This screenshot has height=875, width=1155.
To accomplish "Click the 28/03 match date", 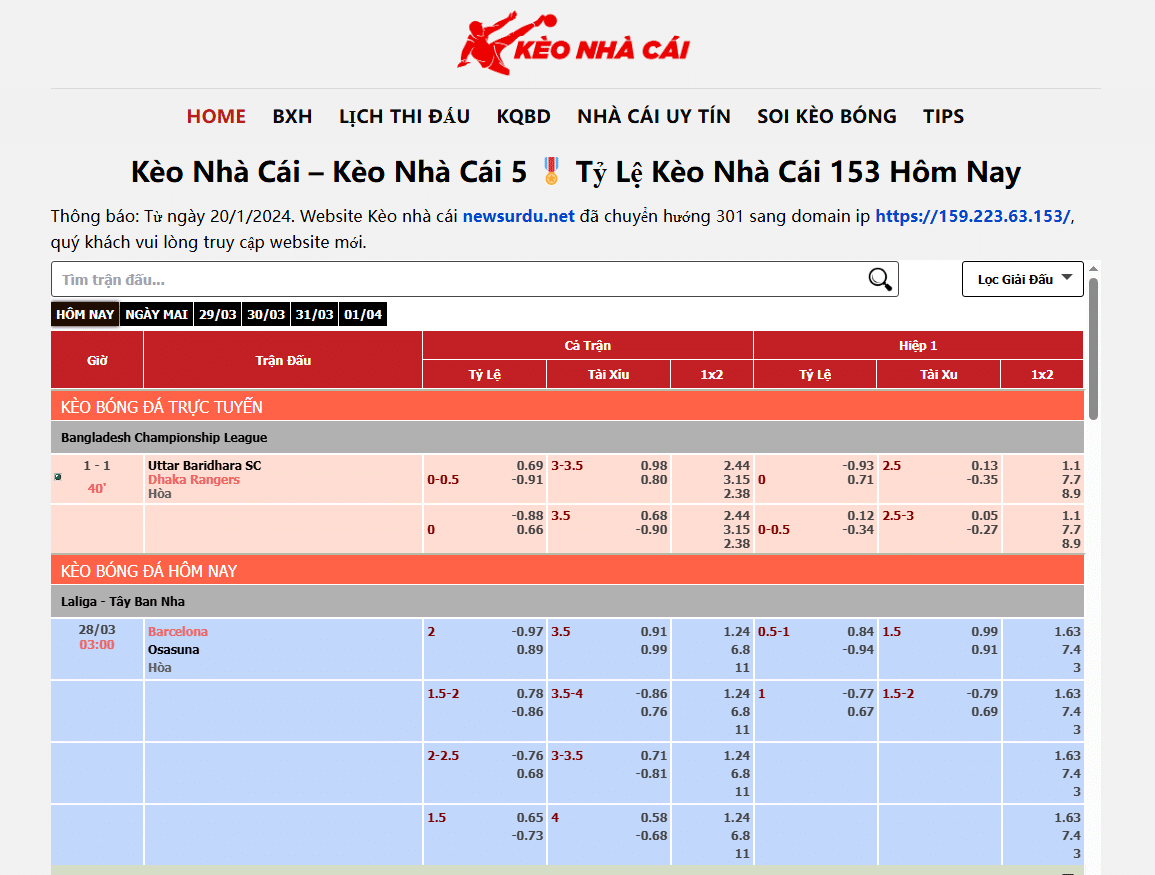I will tap(96, 630).
